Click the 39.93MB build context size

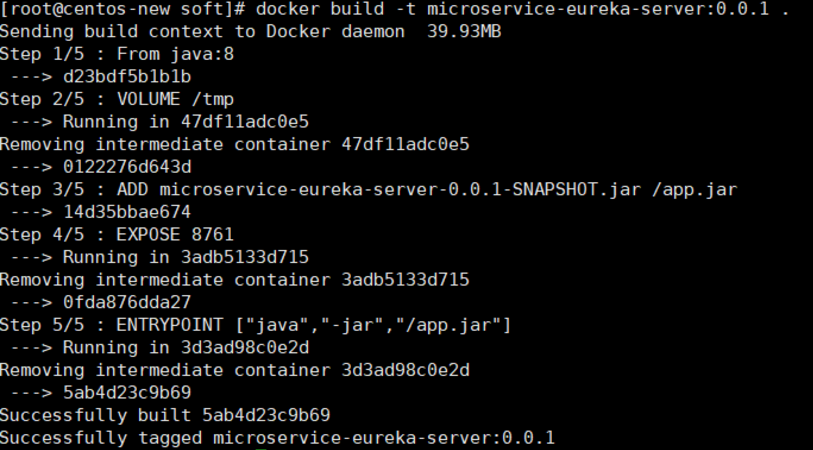[464, 32]
